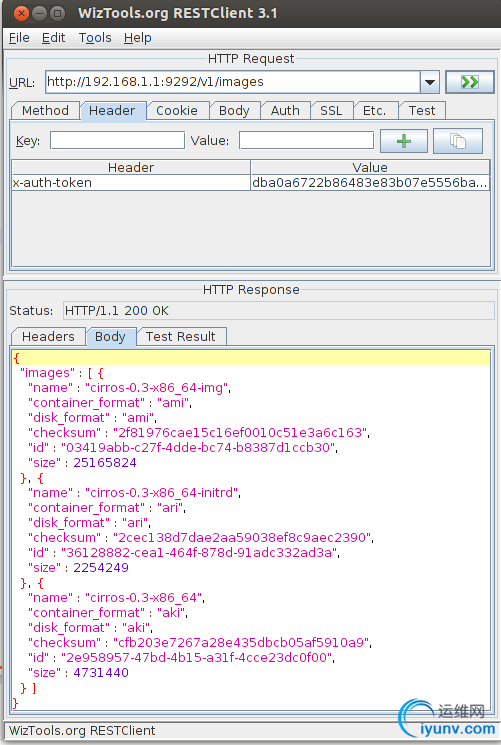
Task: Send the request with the green arrows button
Action: tap(470, 82)
